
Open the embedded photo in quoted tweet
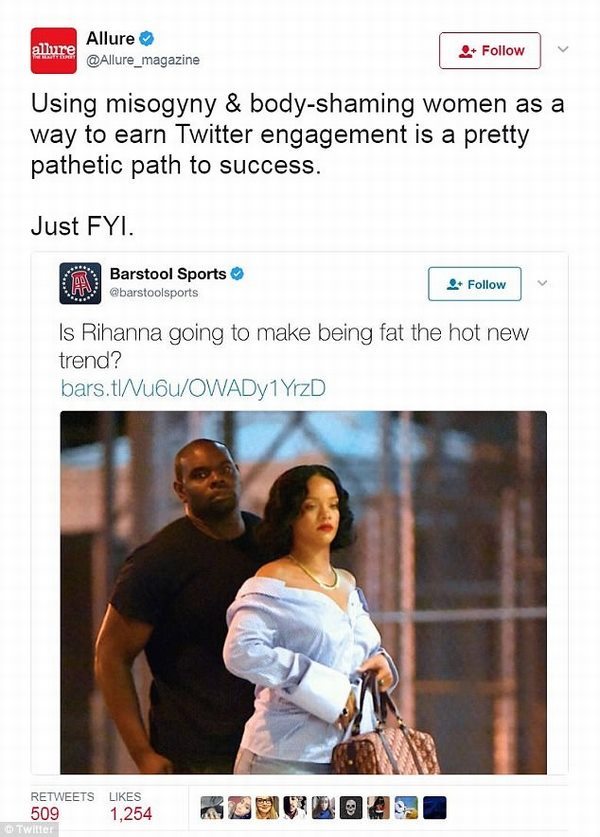tap(303, 592)
